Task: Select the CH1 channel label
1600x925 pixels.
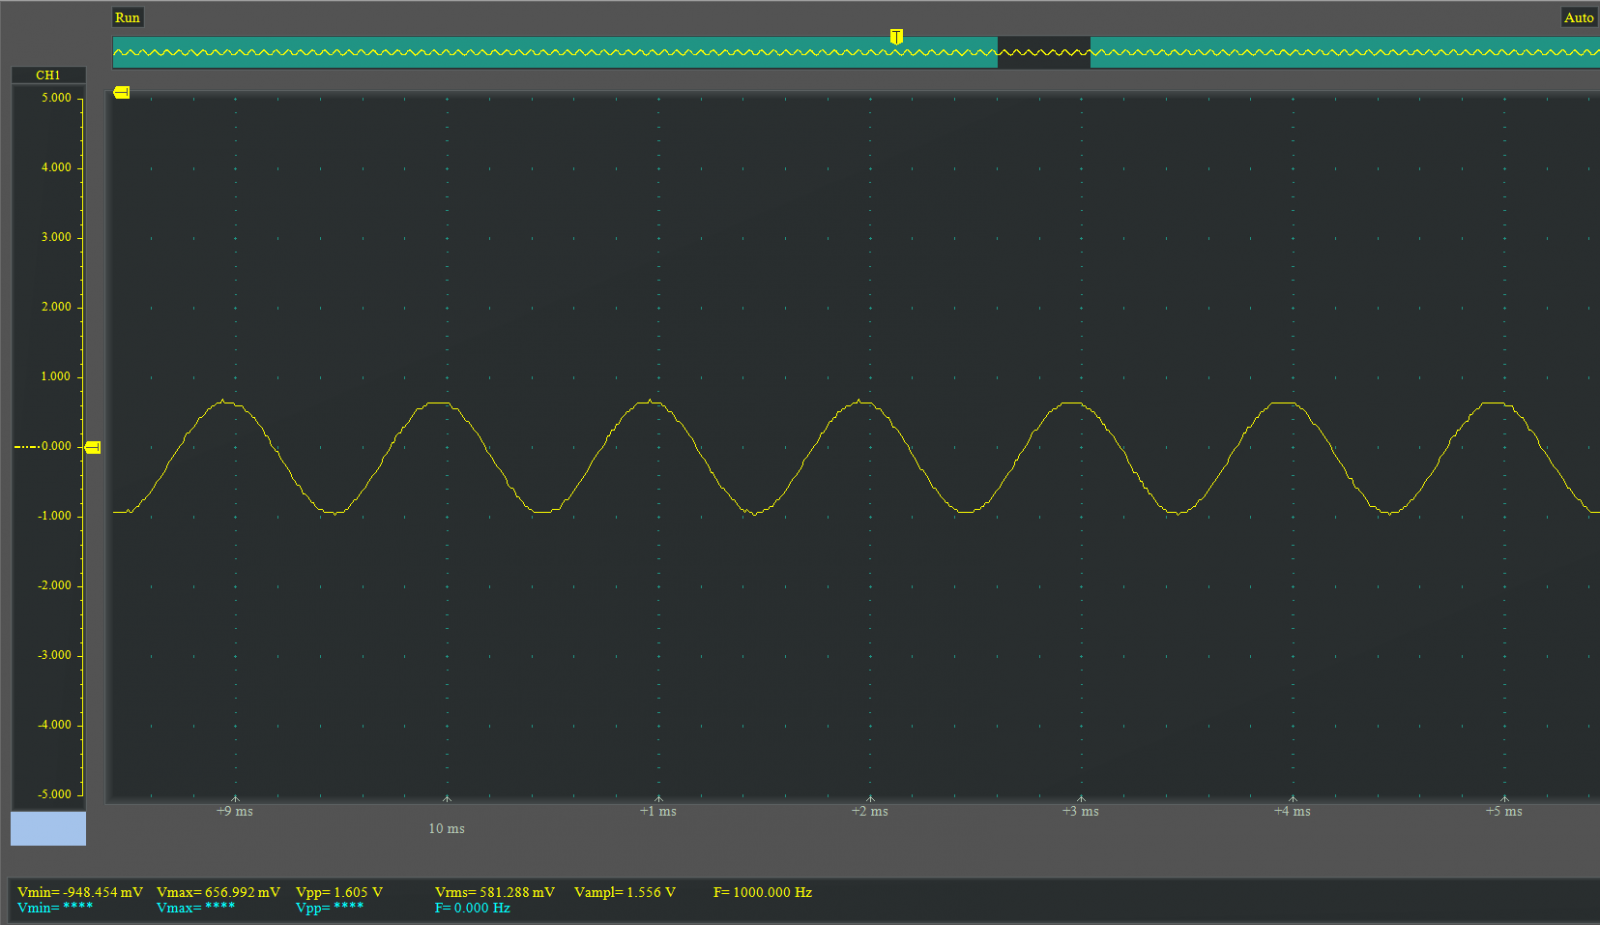Action: coord(48,75)
